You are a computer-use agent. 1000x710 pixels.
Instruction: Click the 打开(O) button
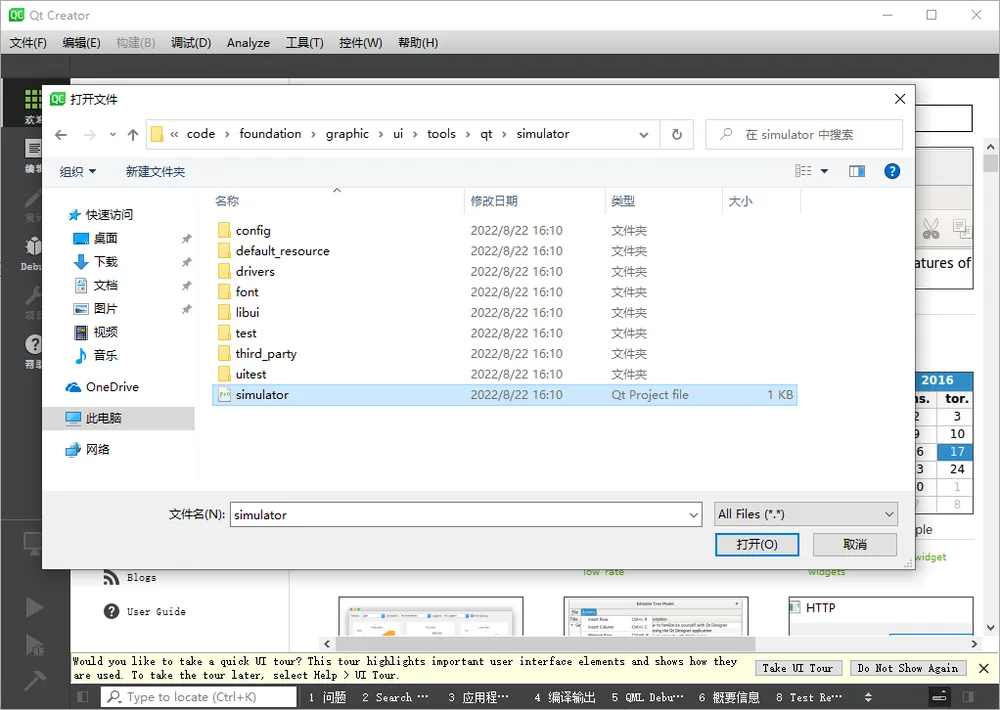click(757, 544)
